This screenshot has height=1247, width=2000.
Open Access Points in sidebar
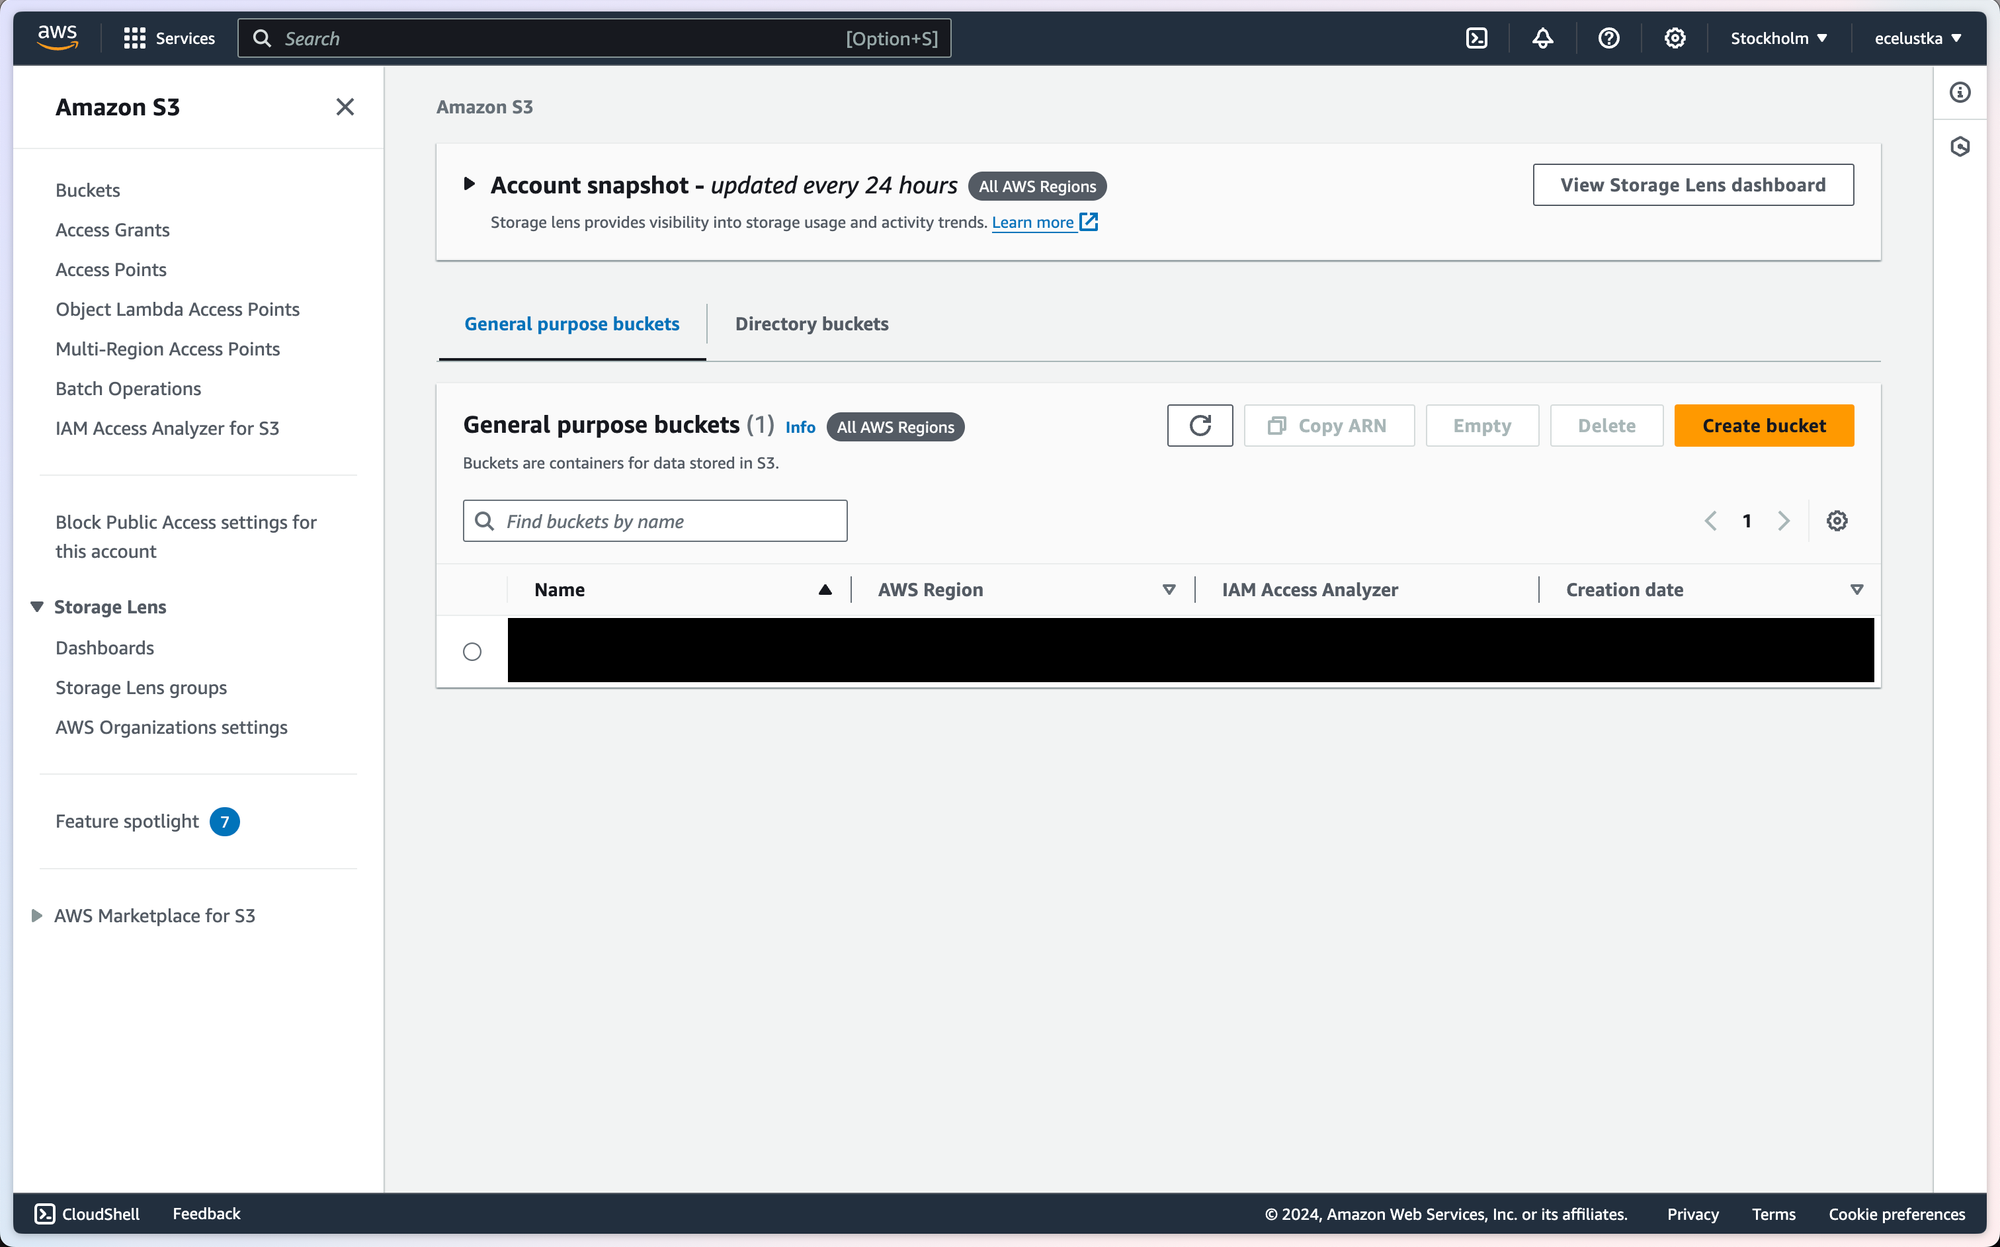[x=111, y=270]
